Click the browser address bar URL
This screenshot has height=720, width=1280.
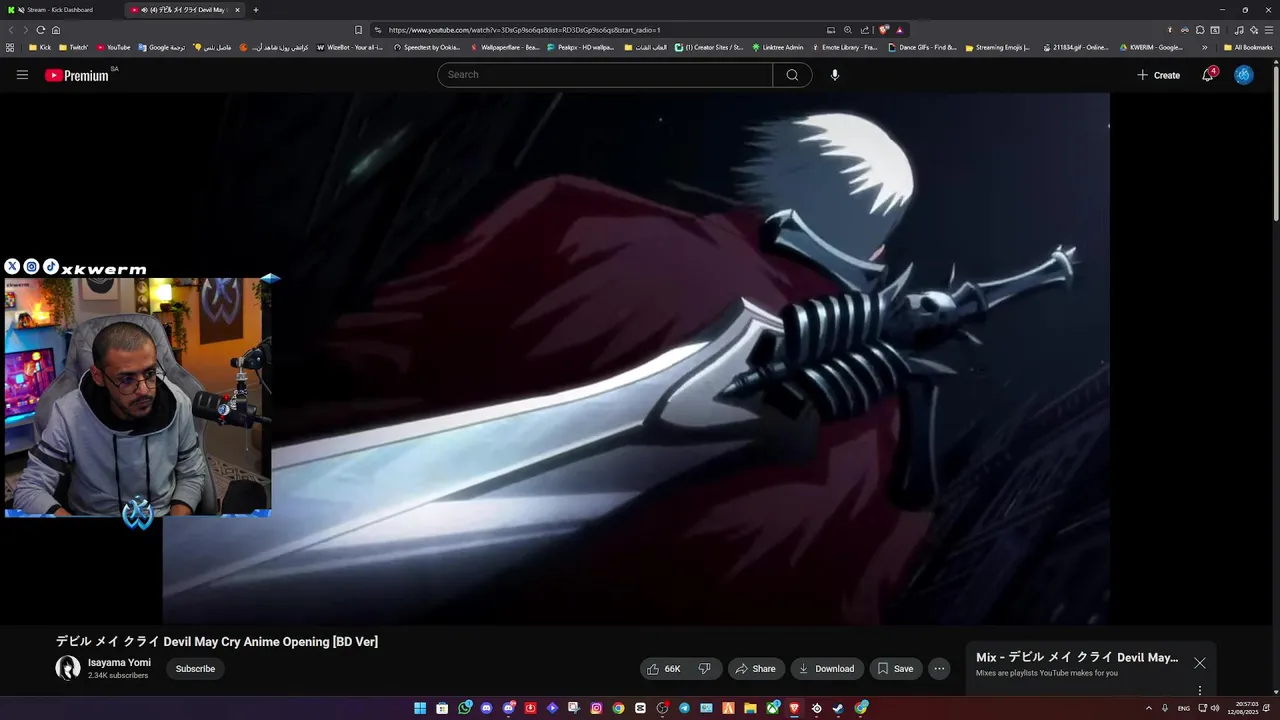[x=525, y=30]
